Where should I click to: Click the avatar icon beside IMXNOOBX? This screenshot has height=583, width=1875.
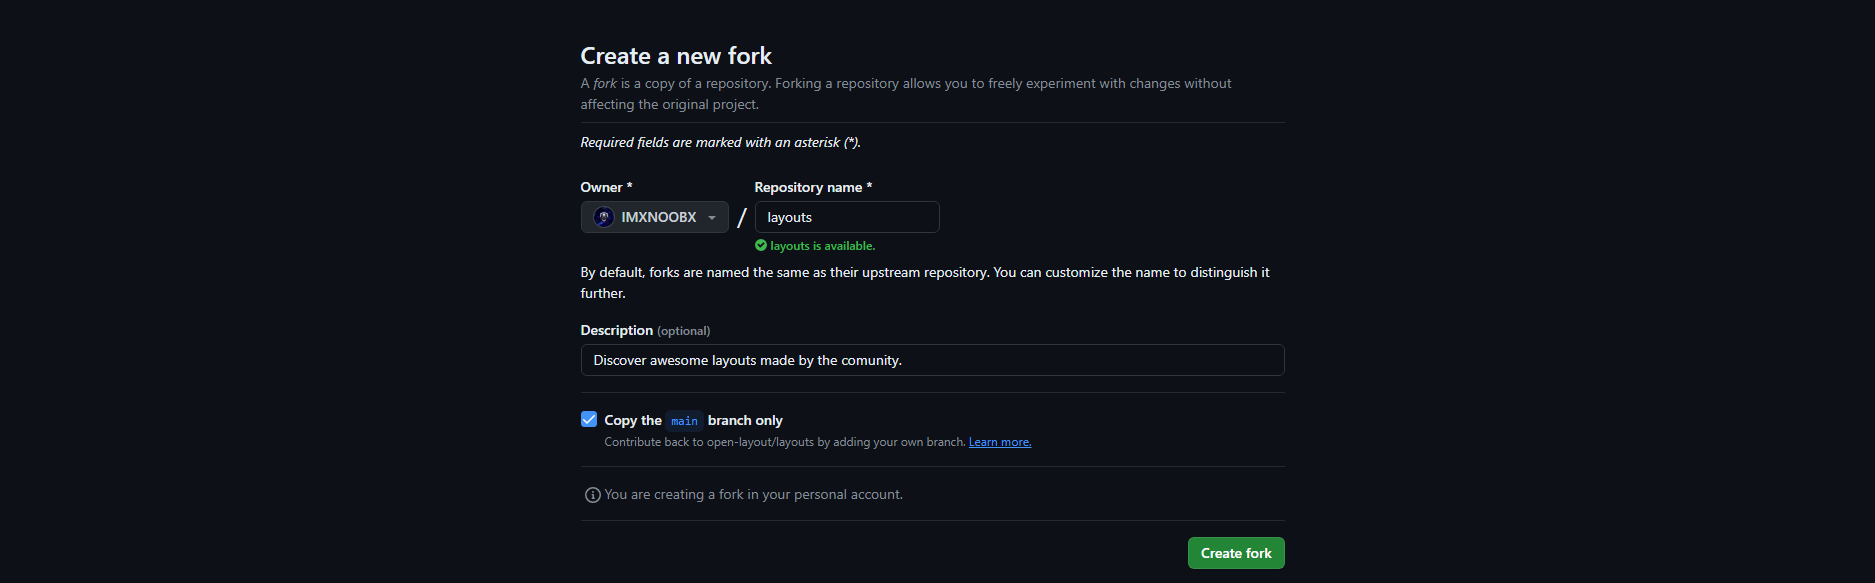coord(602,217)
